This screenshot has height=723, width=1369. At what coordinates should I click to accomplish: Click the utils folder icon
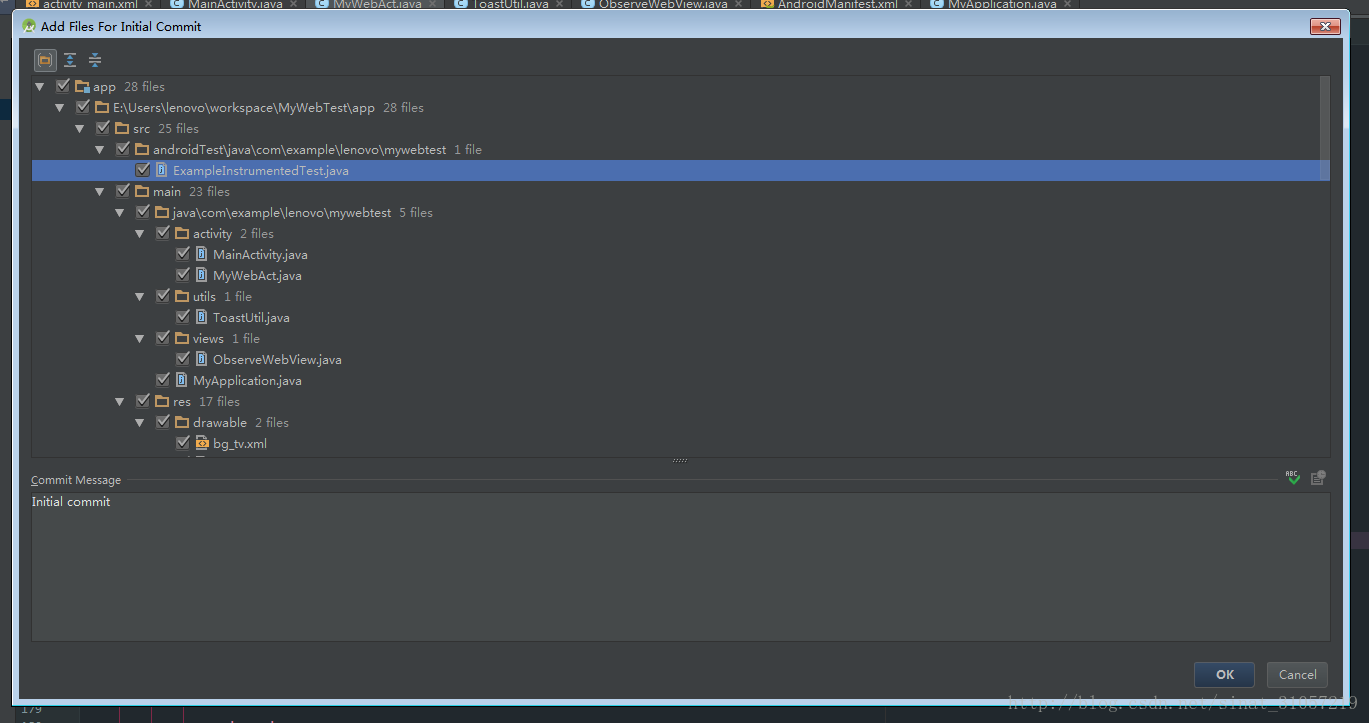coord(182,296)
